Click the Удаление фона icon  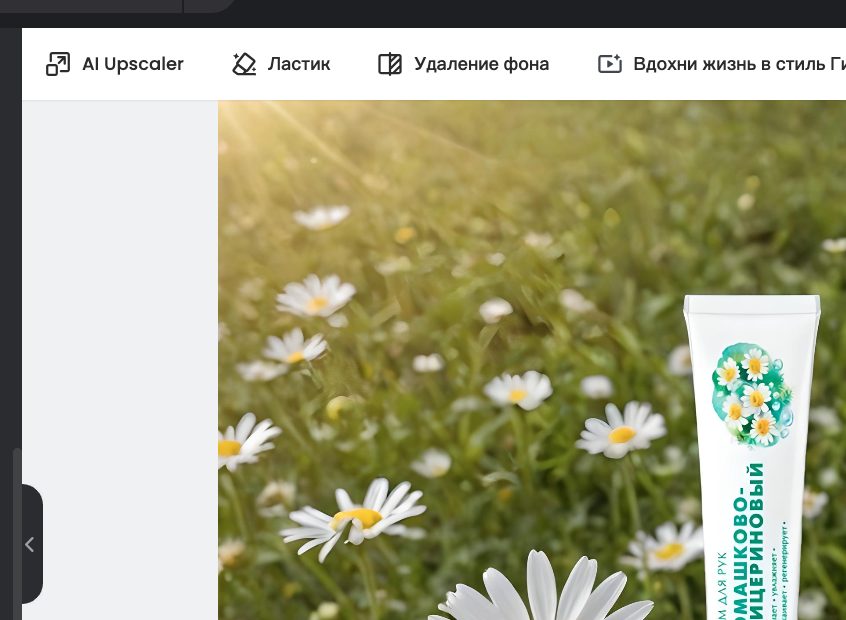point(390,64)
